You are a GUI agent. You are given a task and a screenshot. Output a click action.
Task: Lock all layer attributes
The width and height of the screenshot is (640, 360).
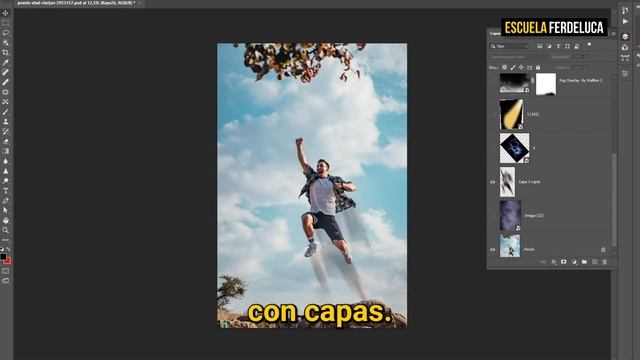[x=538, y=67]
